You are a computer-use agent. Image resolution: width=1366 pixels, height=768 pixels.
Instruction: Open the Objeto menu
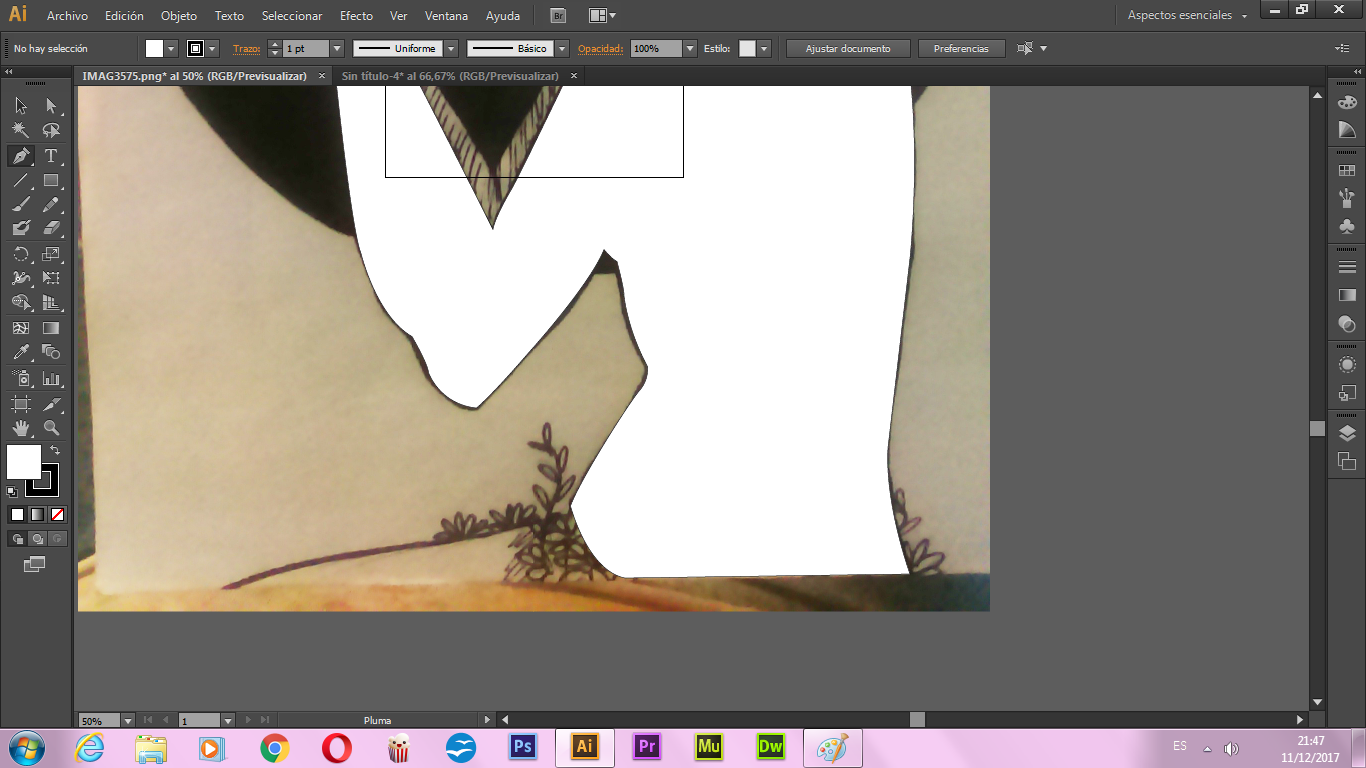(179, 16)
